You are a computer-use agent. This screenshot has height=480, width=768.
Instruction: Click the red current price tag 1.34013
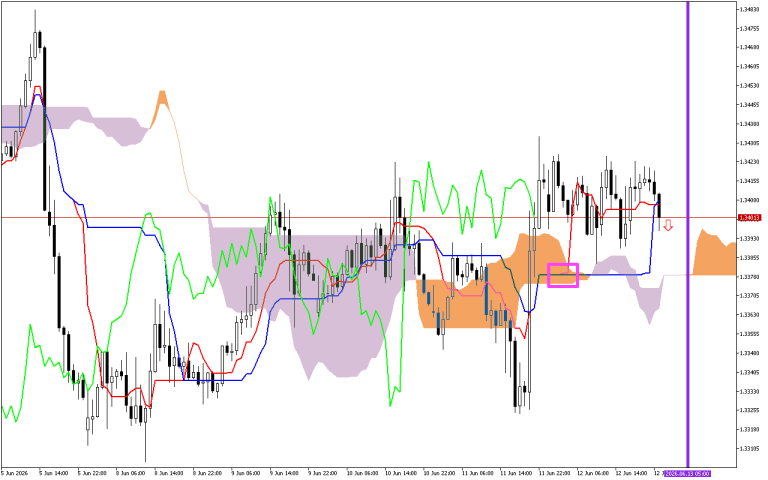pos(749,217)
